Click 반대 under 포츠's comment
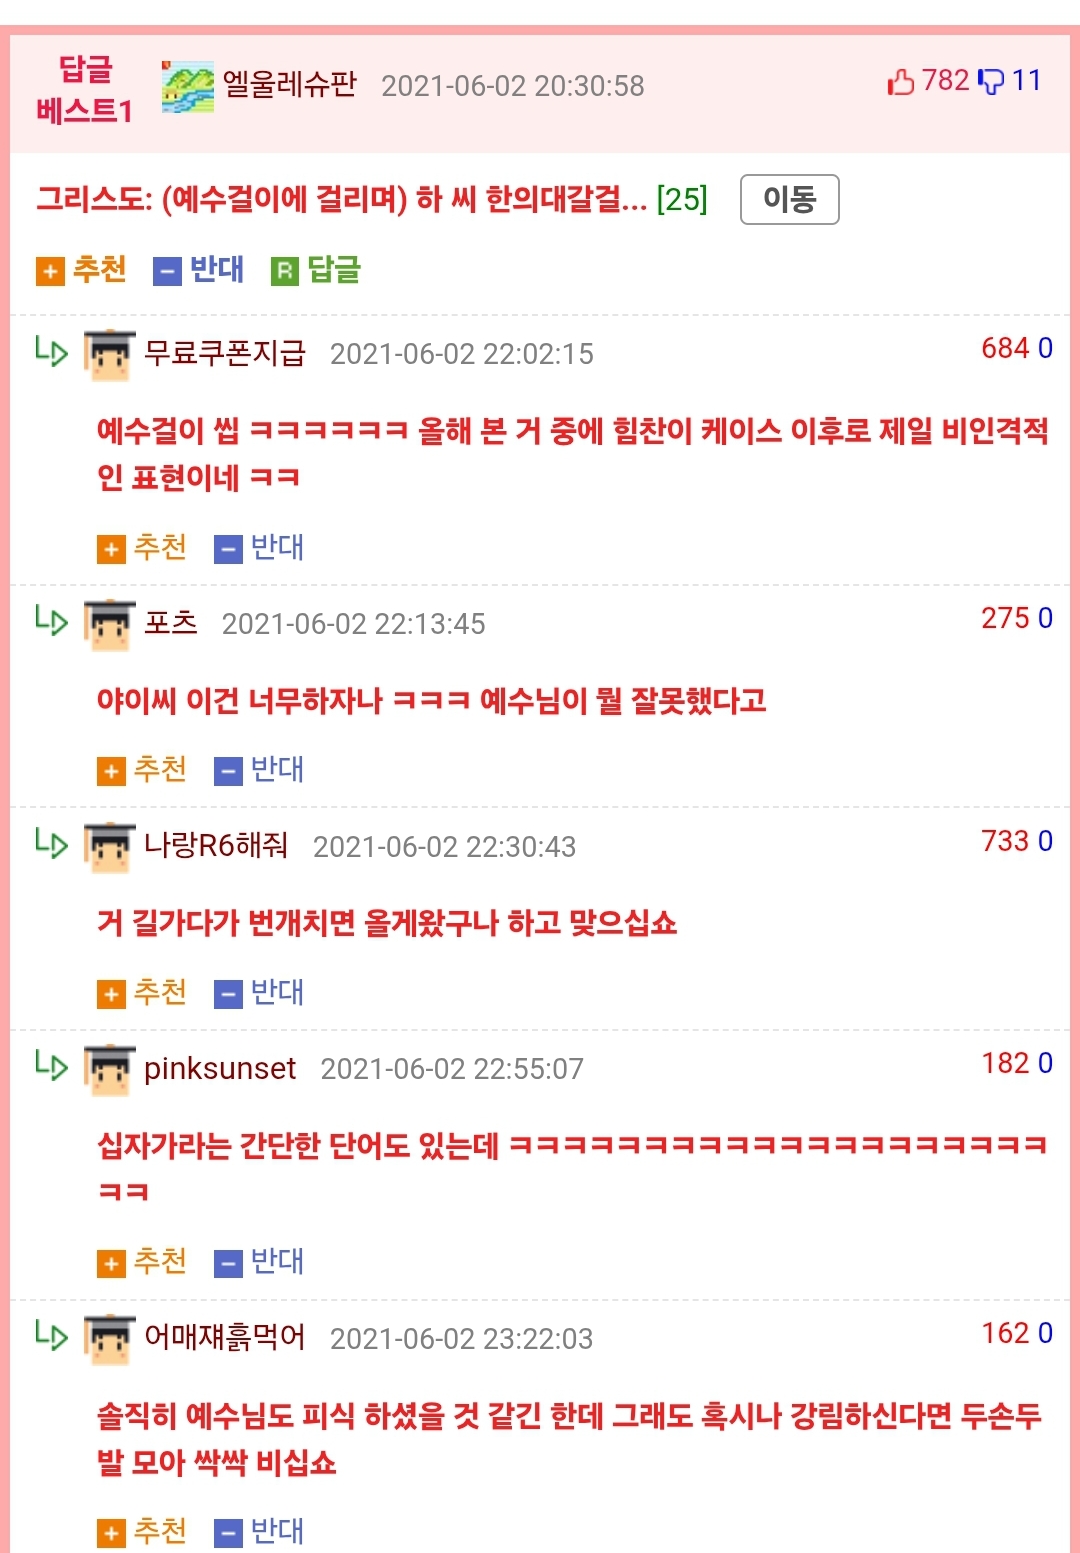This screenshot has width=1080, height=1553. click(x=259, y=770)
